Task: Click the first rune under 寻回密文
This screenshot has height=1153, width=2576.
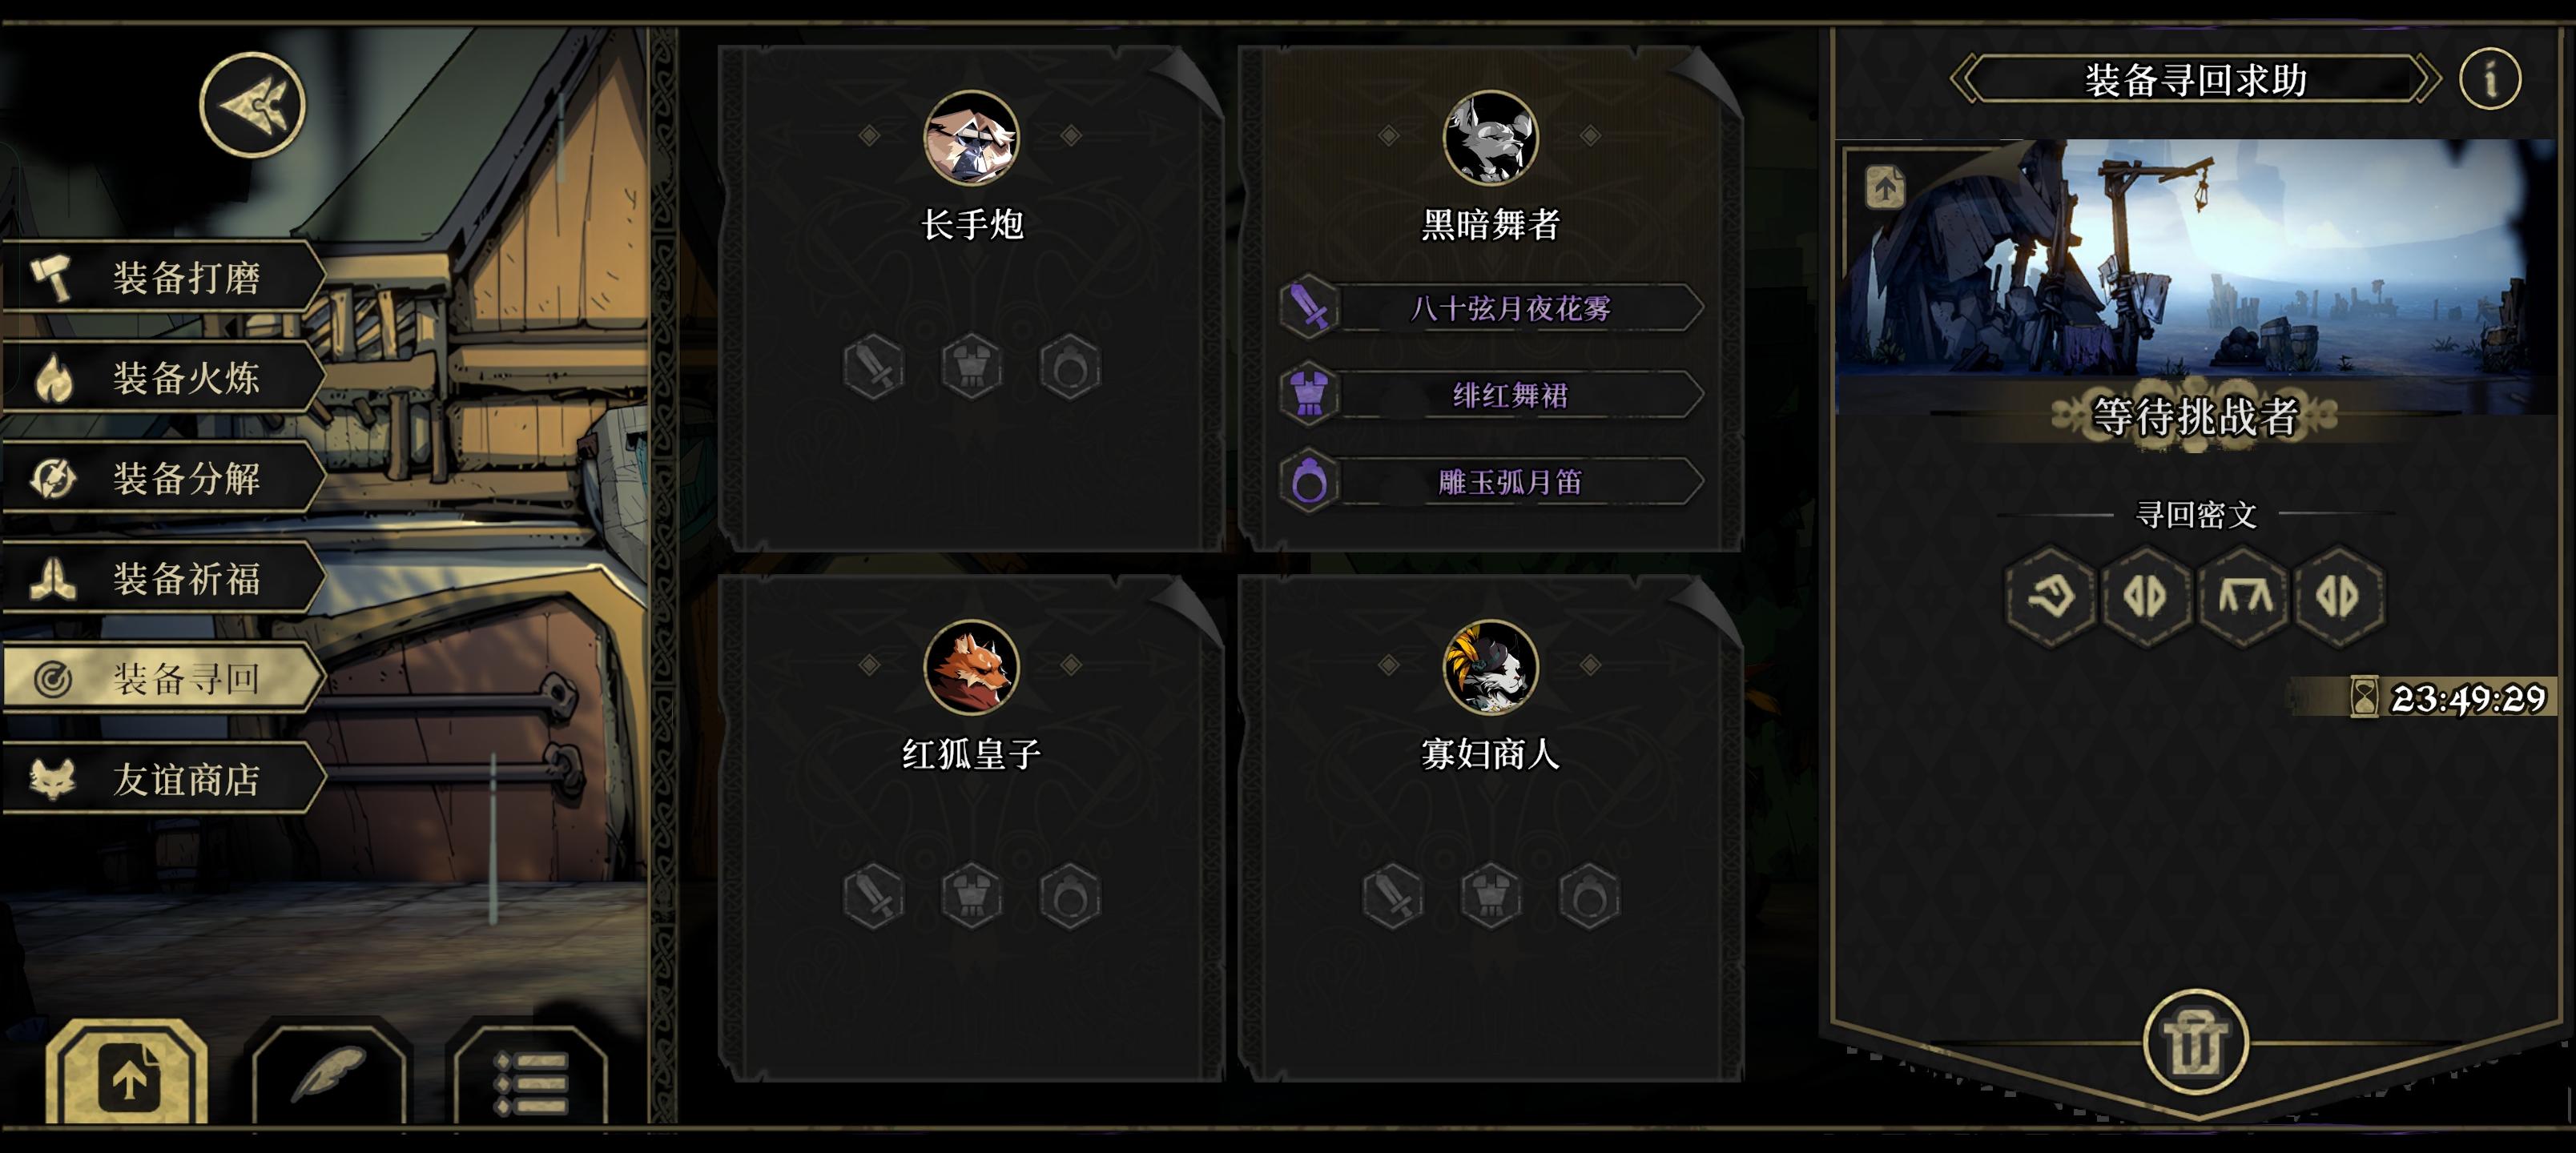Action: (x=2050, y=597)
